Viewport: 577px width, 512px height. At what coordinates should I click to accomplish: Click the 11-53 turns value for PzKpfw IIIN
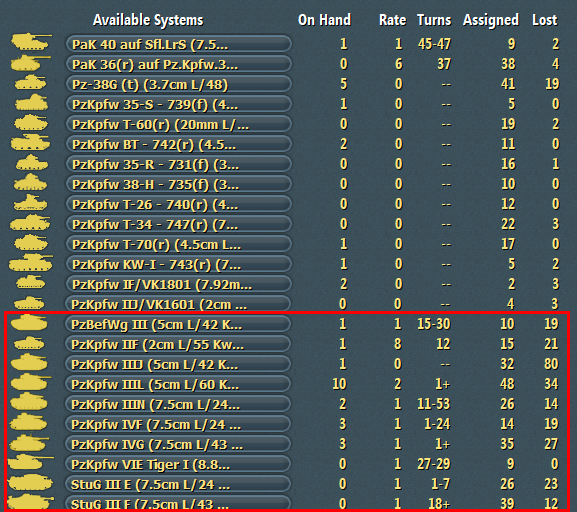pyautogui.click(x=434, y=404)
